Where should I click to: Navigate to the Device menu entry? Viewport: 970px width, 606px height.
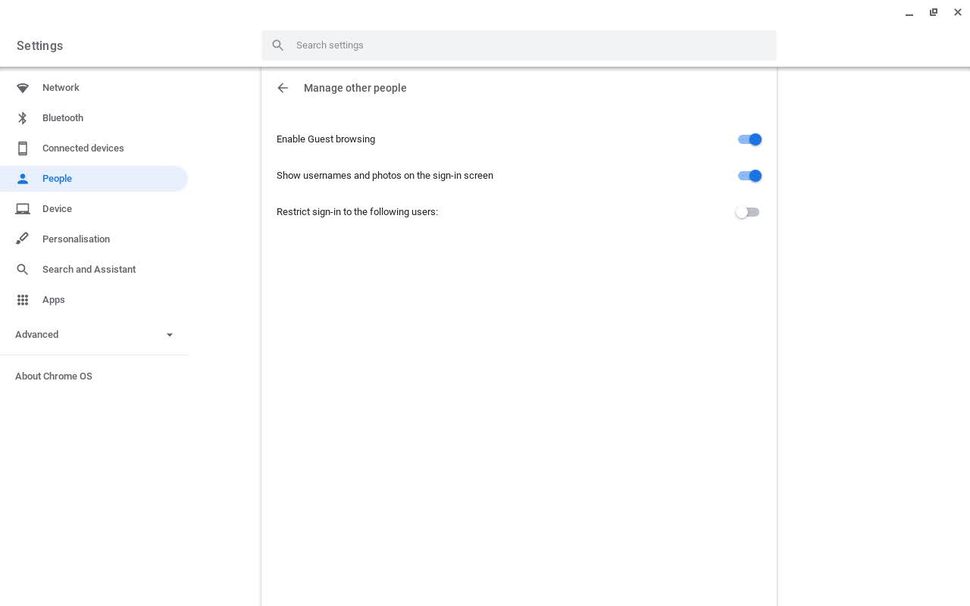click(57, 208)
